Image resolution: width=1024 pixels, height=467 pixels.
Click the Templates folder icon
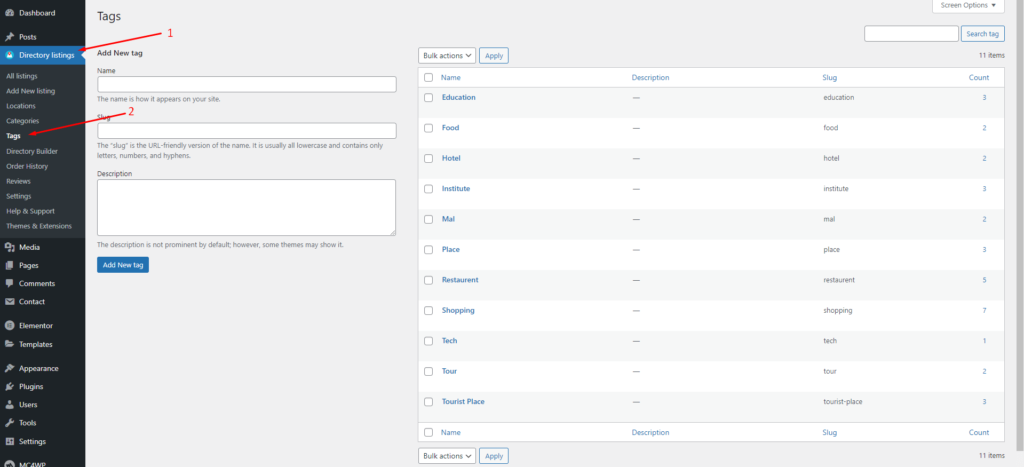[x=10, y=344]
